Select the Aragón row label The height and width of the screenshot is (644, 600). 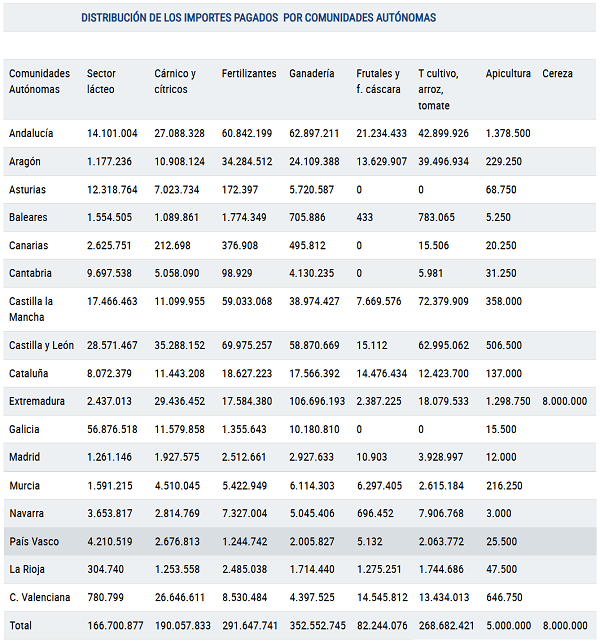coord(25,161)
